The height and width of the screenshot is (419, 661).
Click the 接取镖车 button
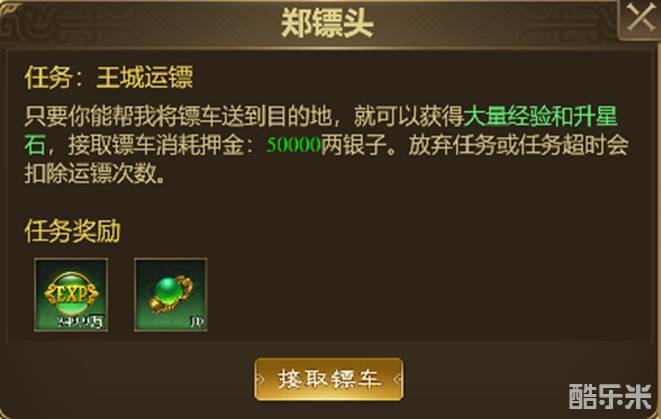(329, 379)
